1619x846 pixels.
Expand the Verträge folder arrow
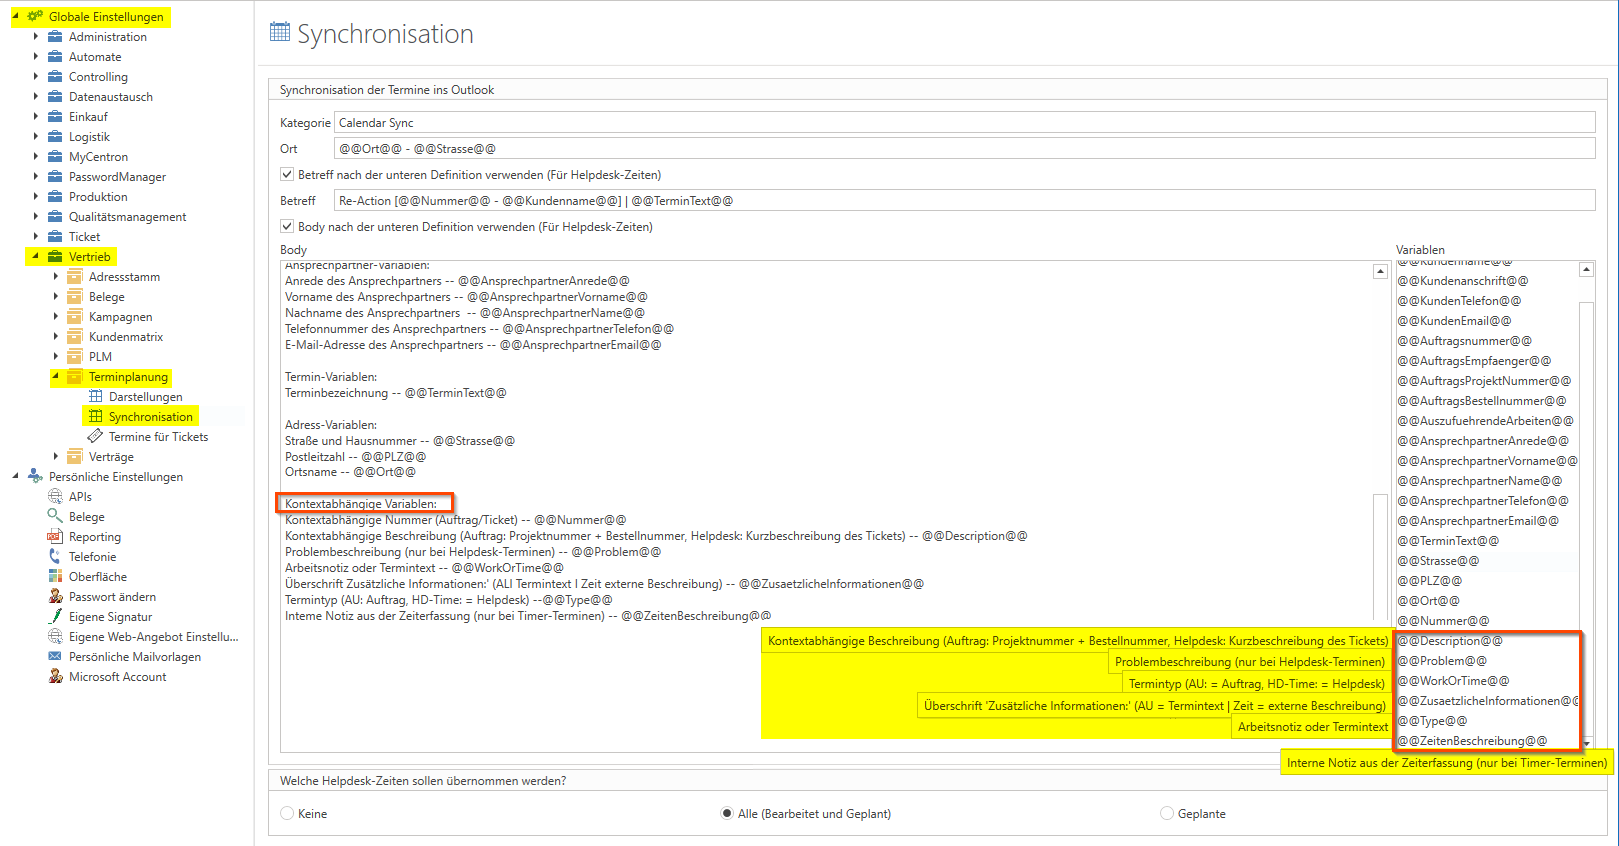click(x=56, y=457)
